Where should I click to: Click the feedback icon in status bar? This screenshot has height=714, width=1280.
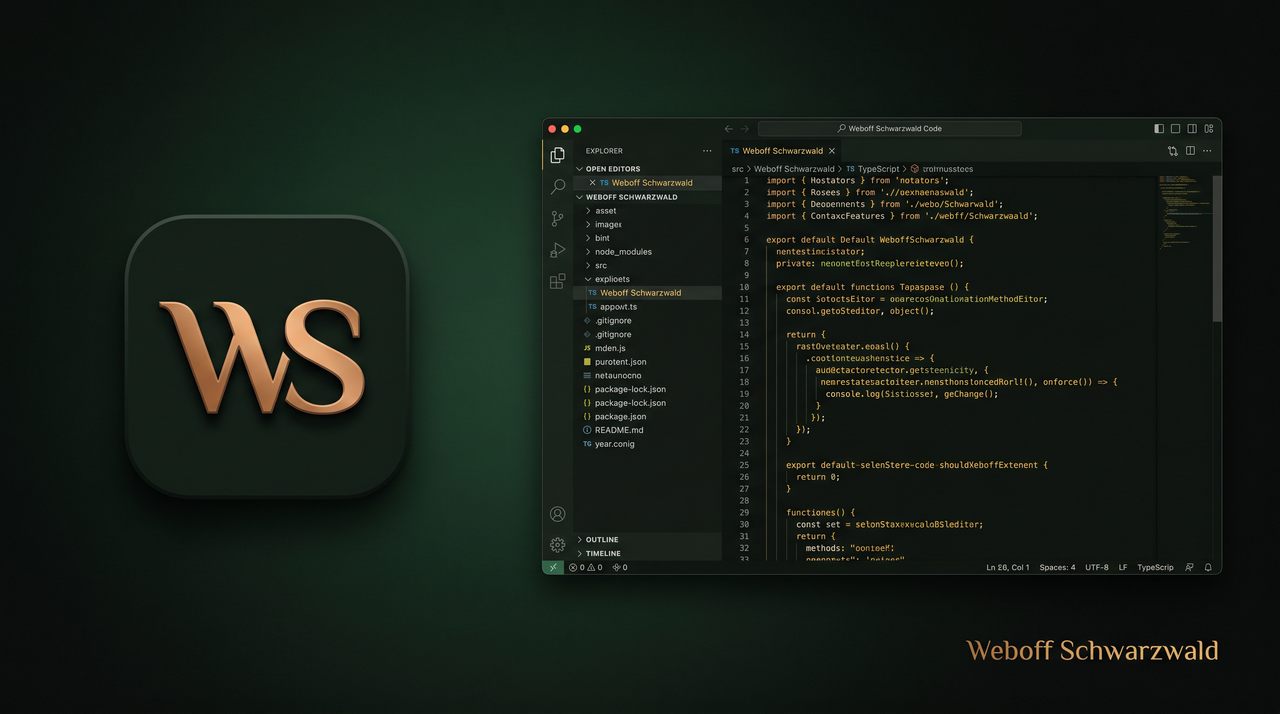point(1189,567)
